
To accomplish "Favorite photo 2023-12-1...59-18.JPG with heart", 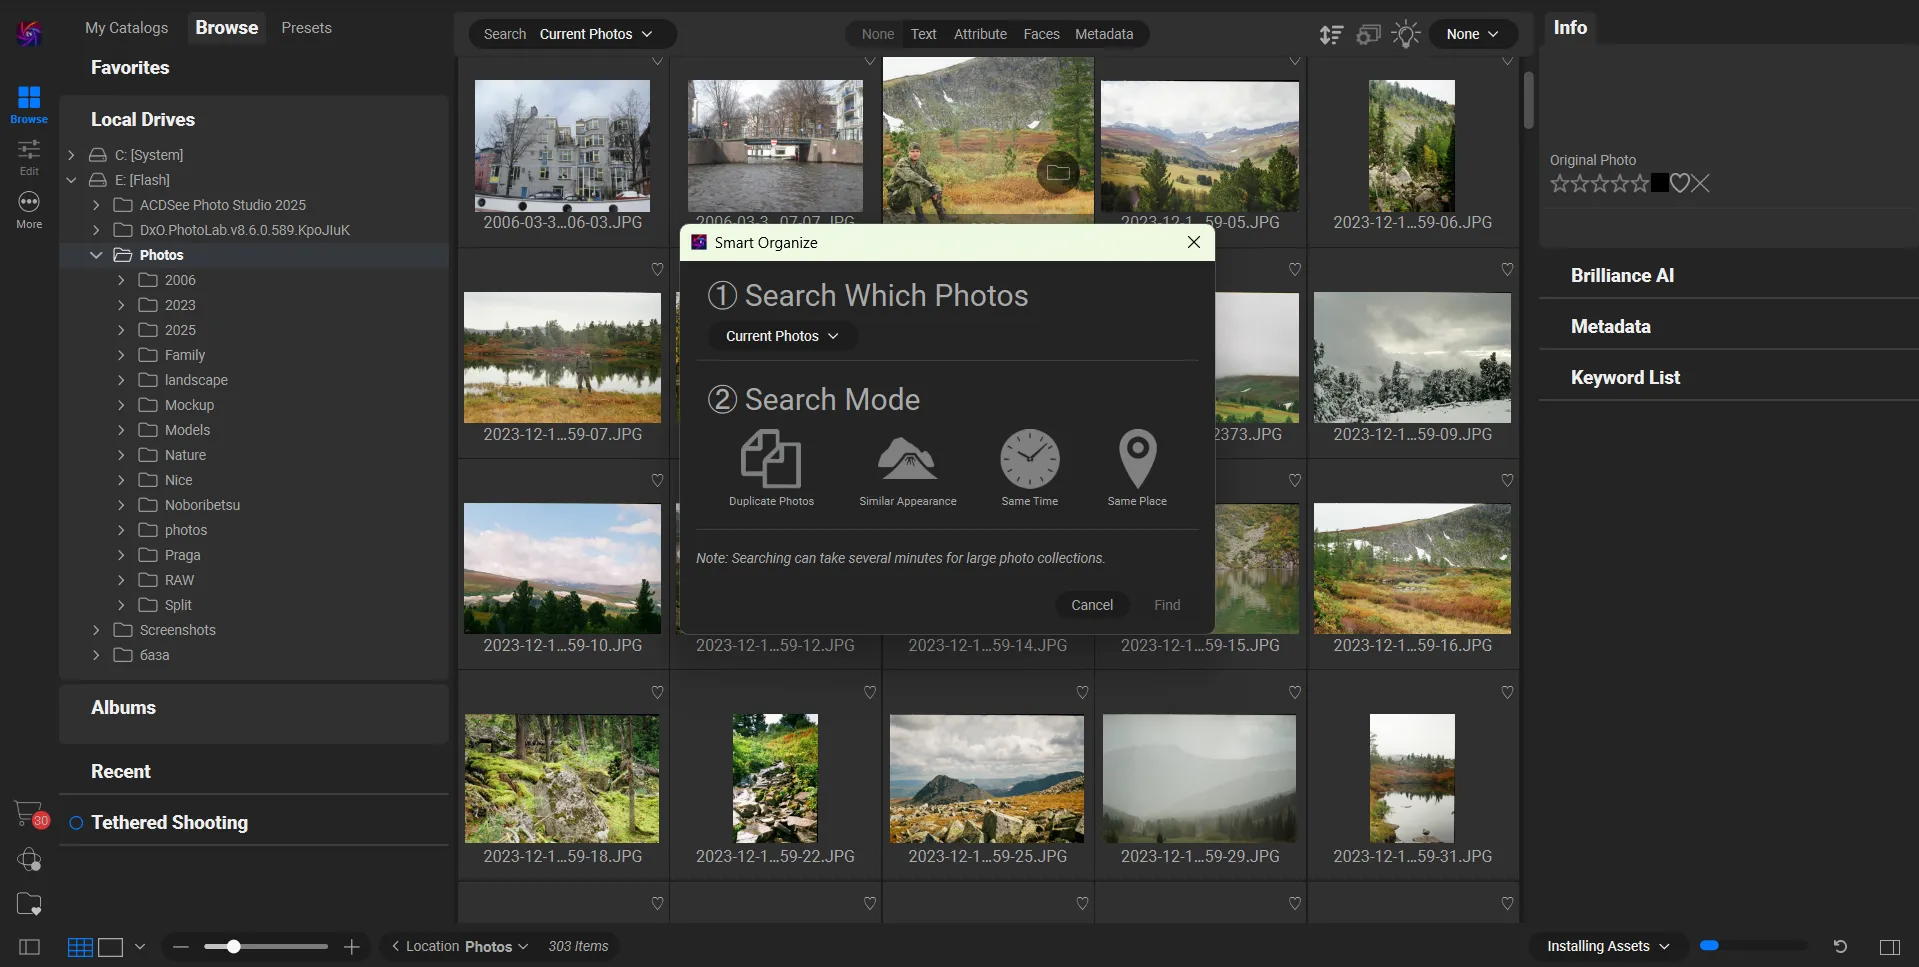I will [x=657, y=692].
